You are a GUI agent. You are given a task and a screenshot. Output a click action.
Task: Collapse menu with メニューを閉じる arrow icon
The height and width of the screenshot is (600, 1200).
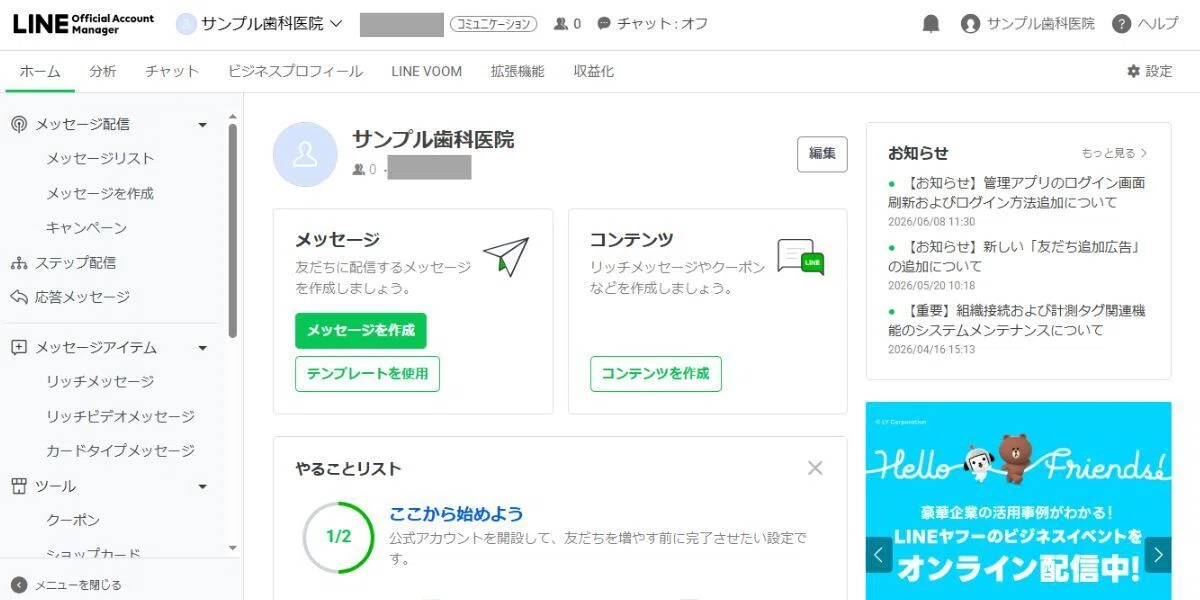19,585
